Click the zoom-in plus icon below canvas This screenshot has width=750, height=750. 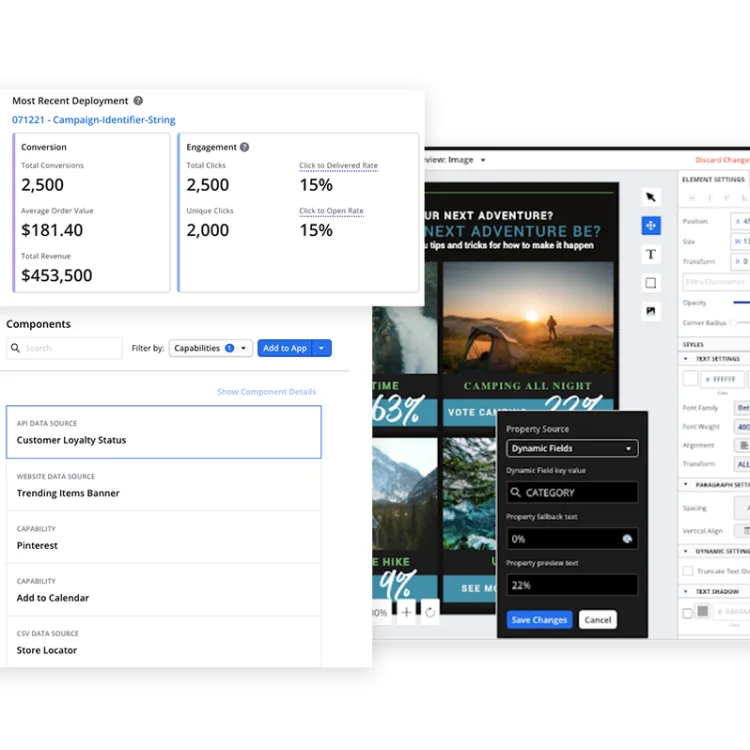tap(406, 612)
